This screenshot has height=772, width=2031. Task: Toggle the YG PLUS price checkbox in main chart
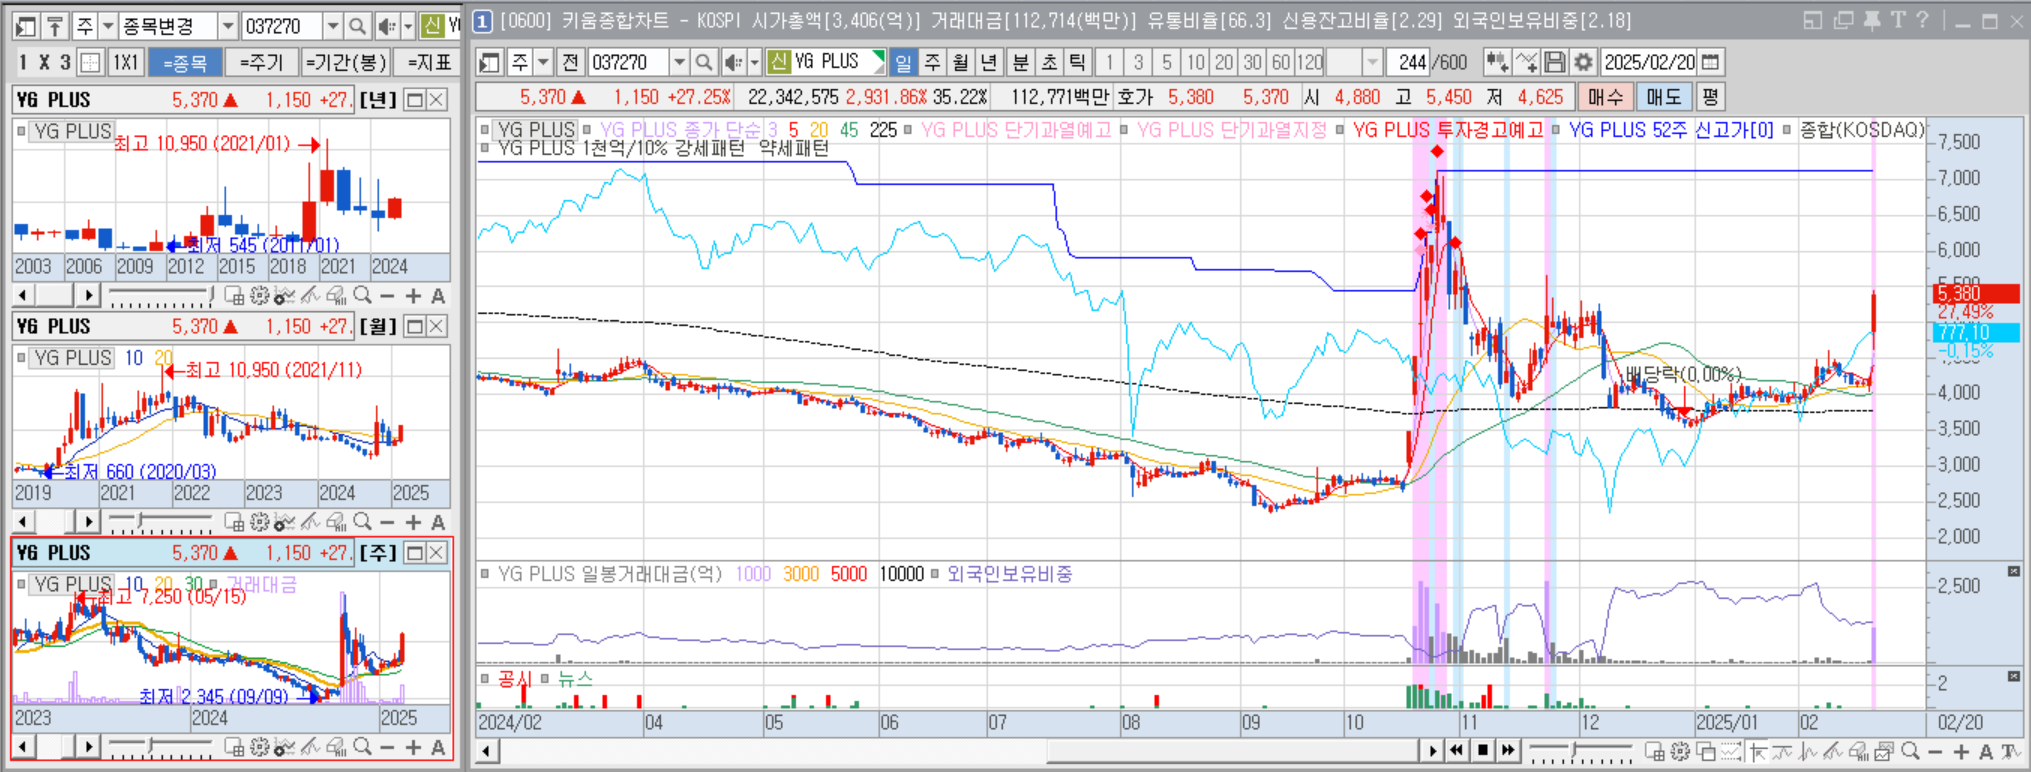(485, 129)
